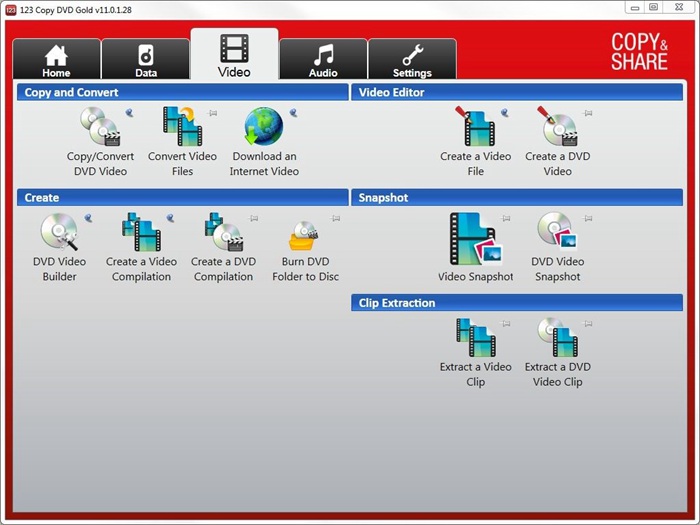Select Burn DVD Folder to Disc icon
Viewport: 700px width, 525px height.
(x=305, y=236)
